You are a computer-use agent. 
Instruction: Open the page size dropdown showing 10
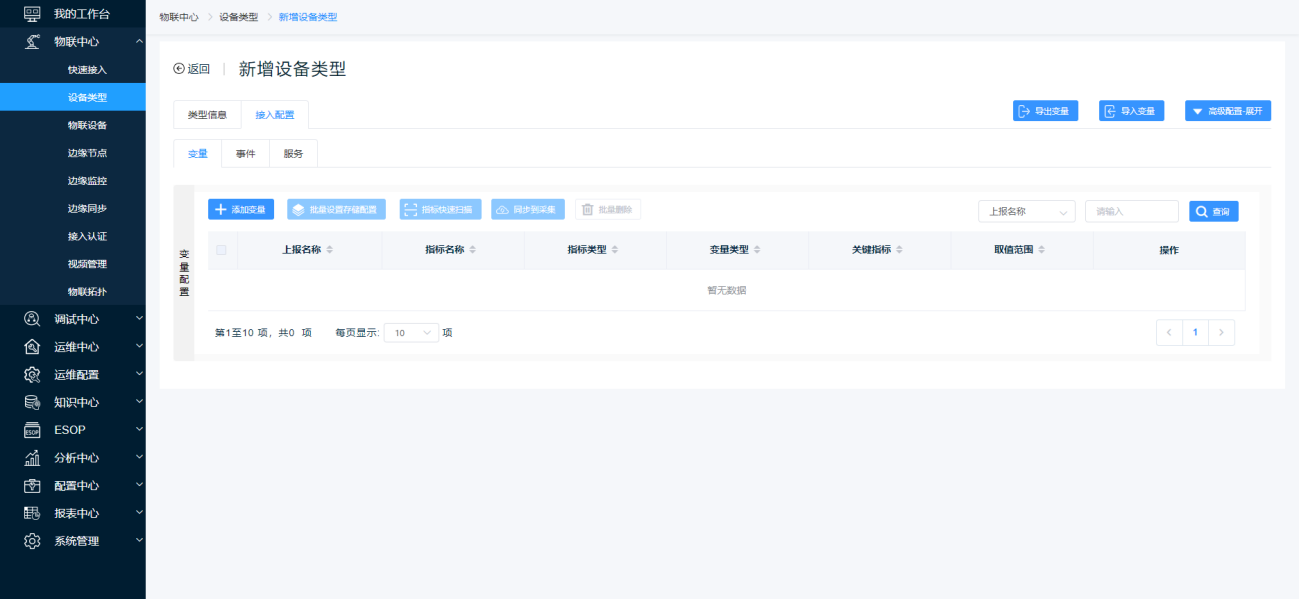point(411,333)
